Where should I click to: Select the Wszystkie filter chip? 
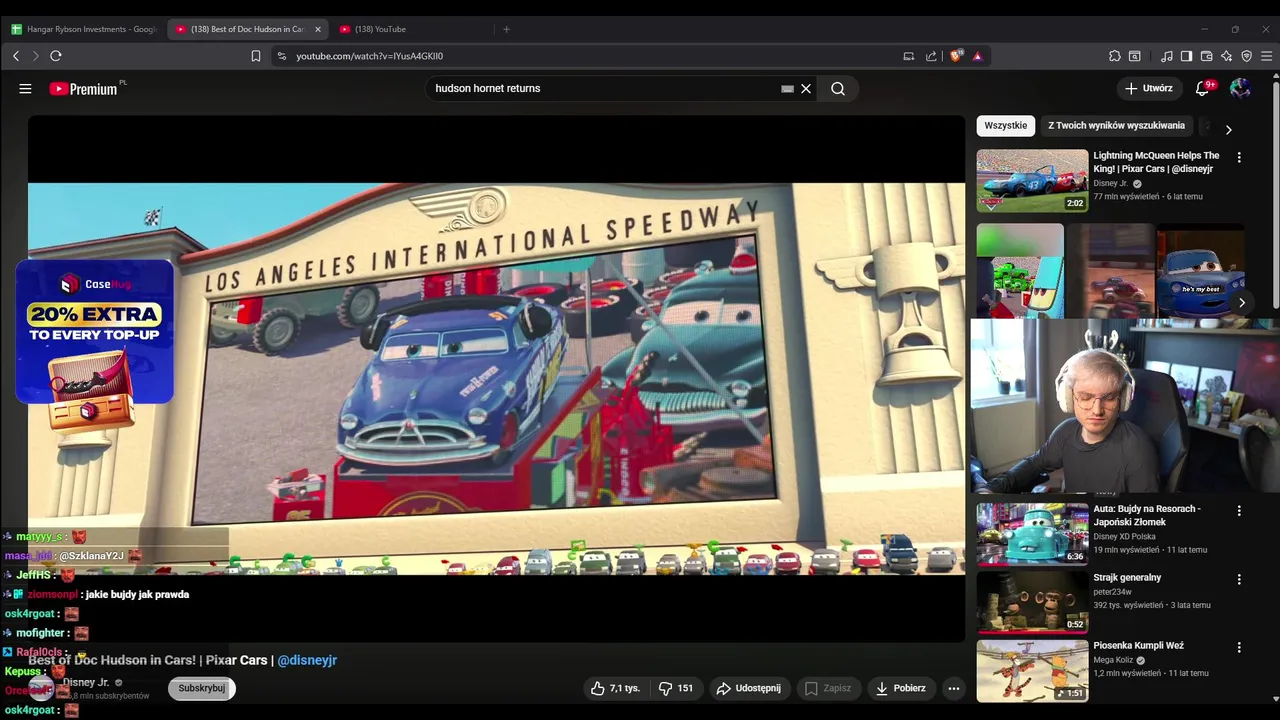click(x=1005, y=126)
